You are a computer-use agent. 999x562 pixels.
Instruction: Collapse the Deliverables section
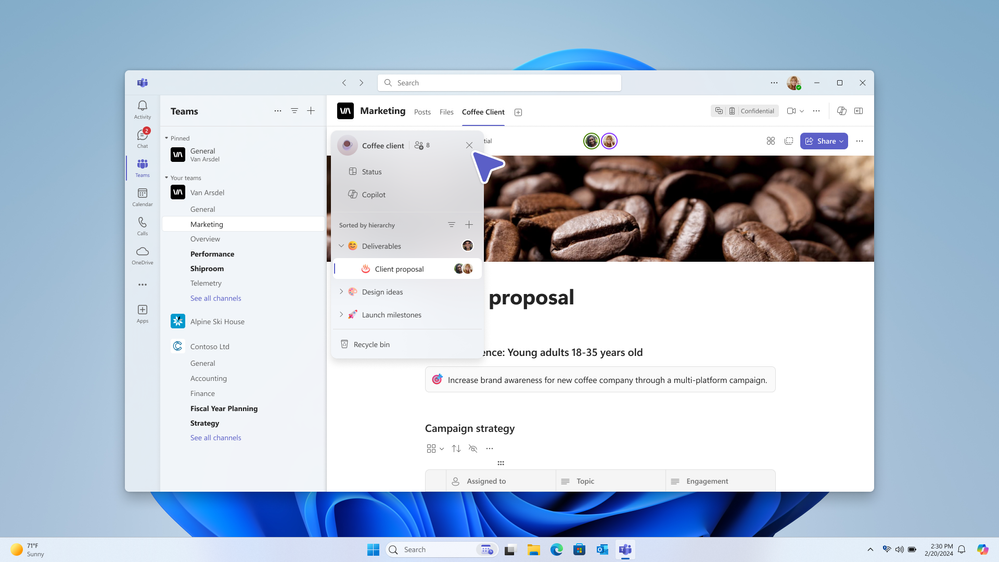click(x=341, y=246)
